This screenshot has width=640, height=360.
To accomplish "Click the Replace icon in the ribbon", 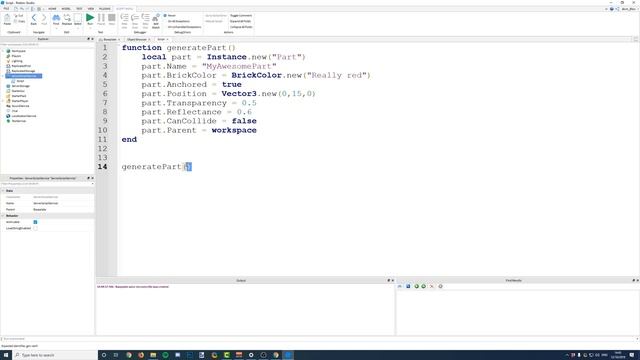I will pos(67,19).
